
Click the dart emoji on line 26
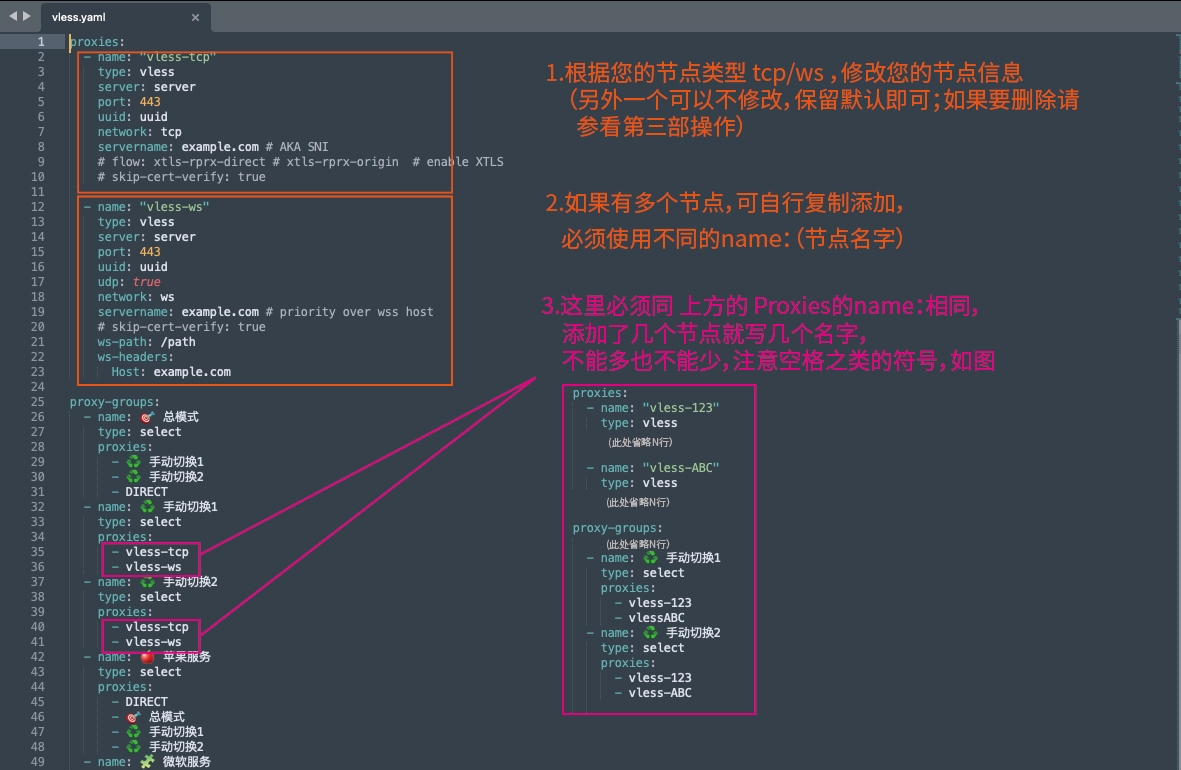(148, 417)
